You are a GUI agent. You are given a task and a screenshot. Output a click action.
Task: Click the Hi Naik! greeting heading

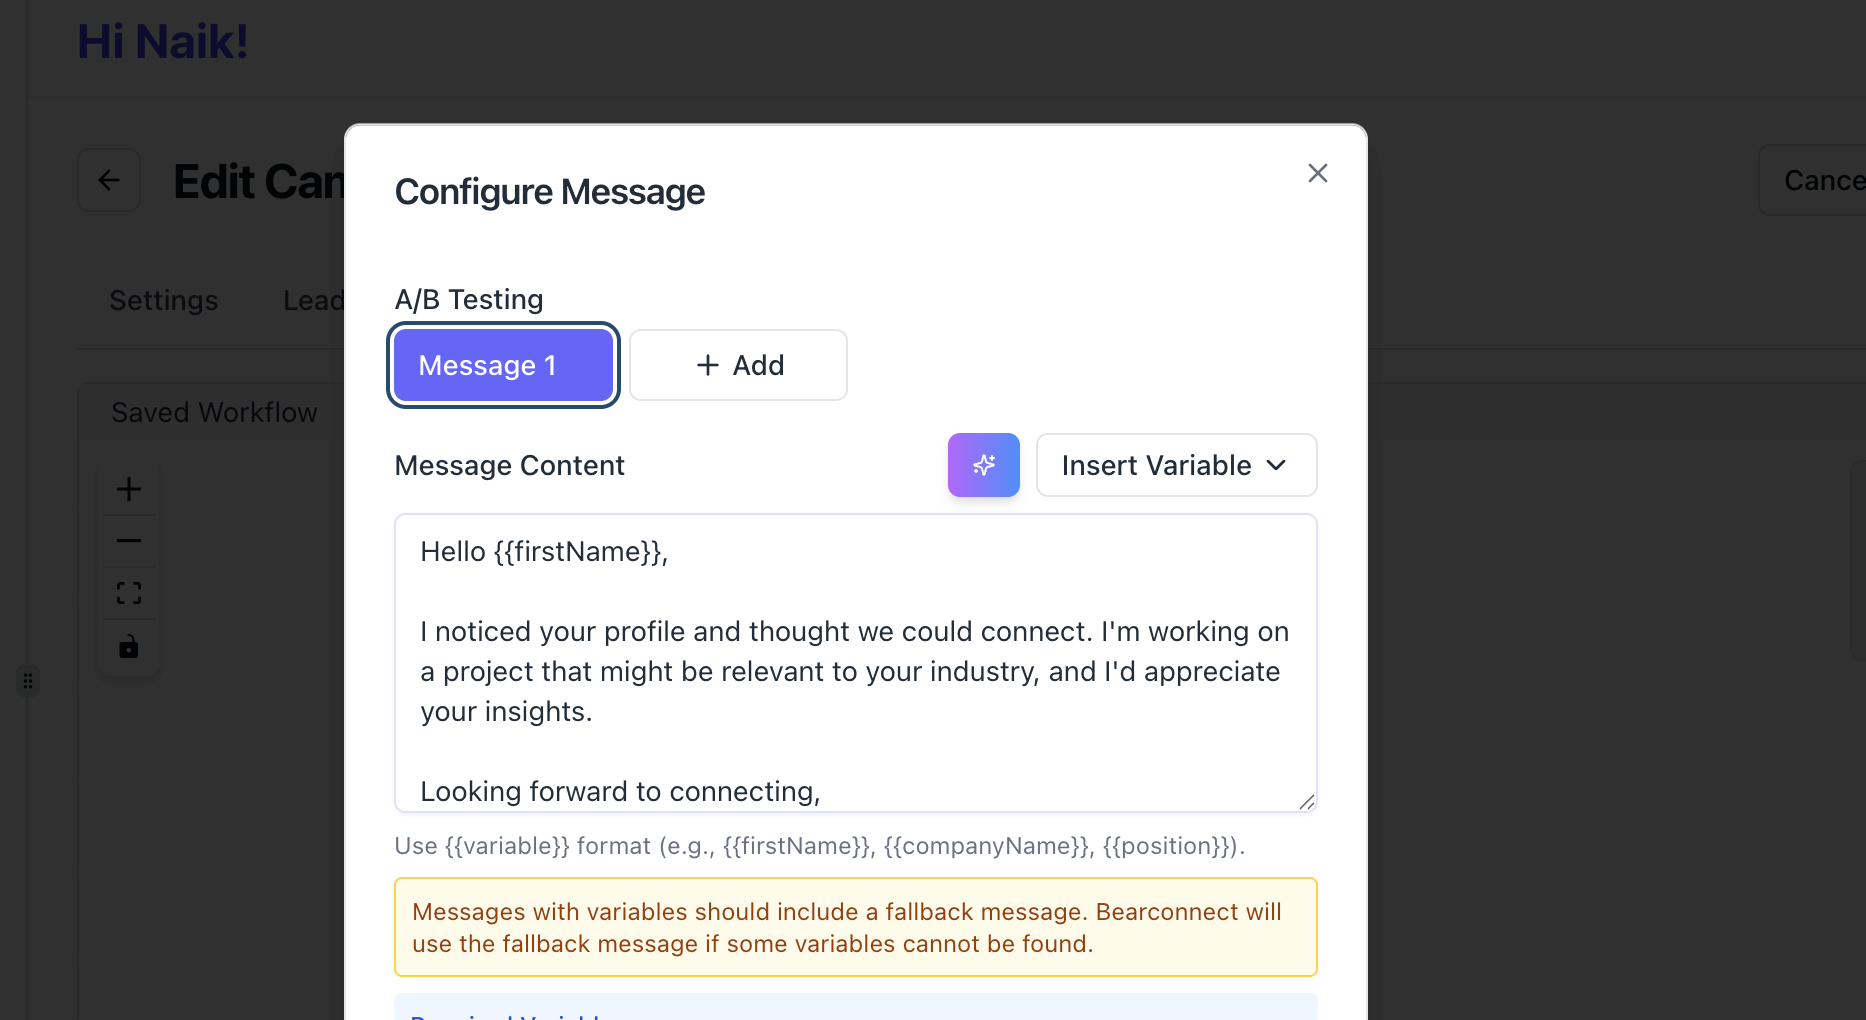click(163, 42)
